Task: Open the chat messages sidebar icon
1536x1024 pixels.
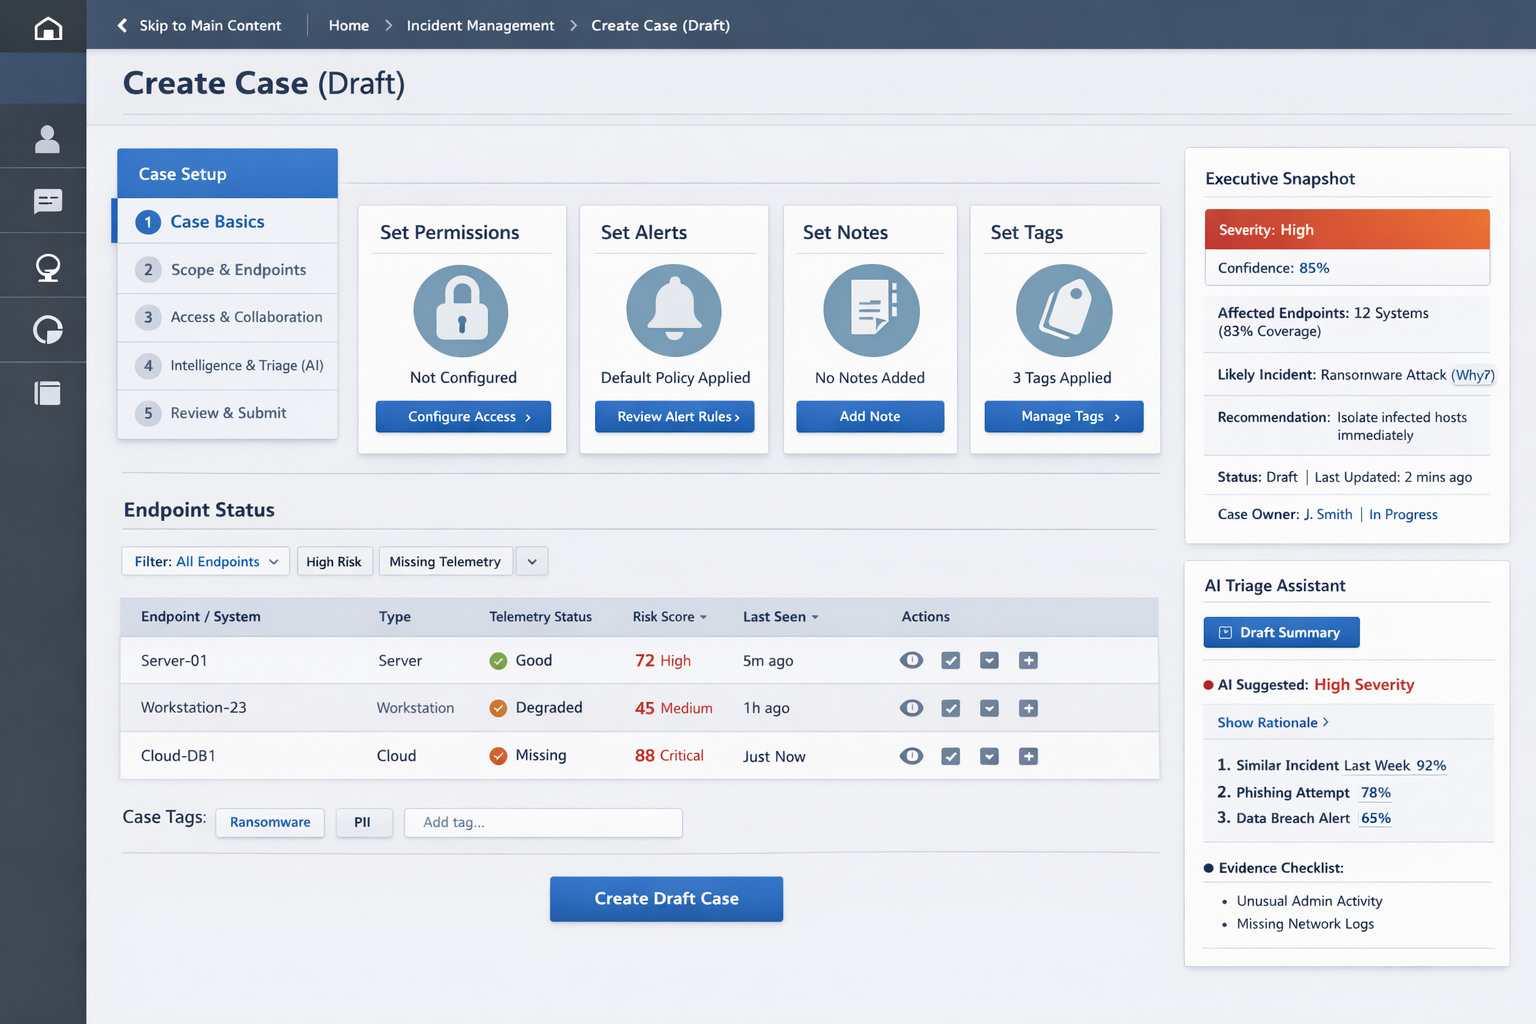Action: click(x=47, y=202)
